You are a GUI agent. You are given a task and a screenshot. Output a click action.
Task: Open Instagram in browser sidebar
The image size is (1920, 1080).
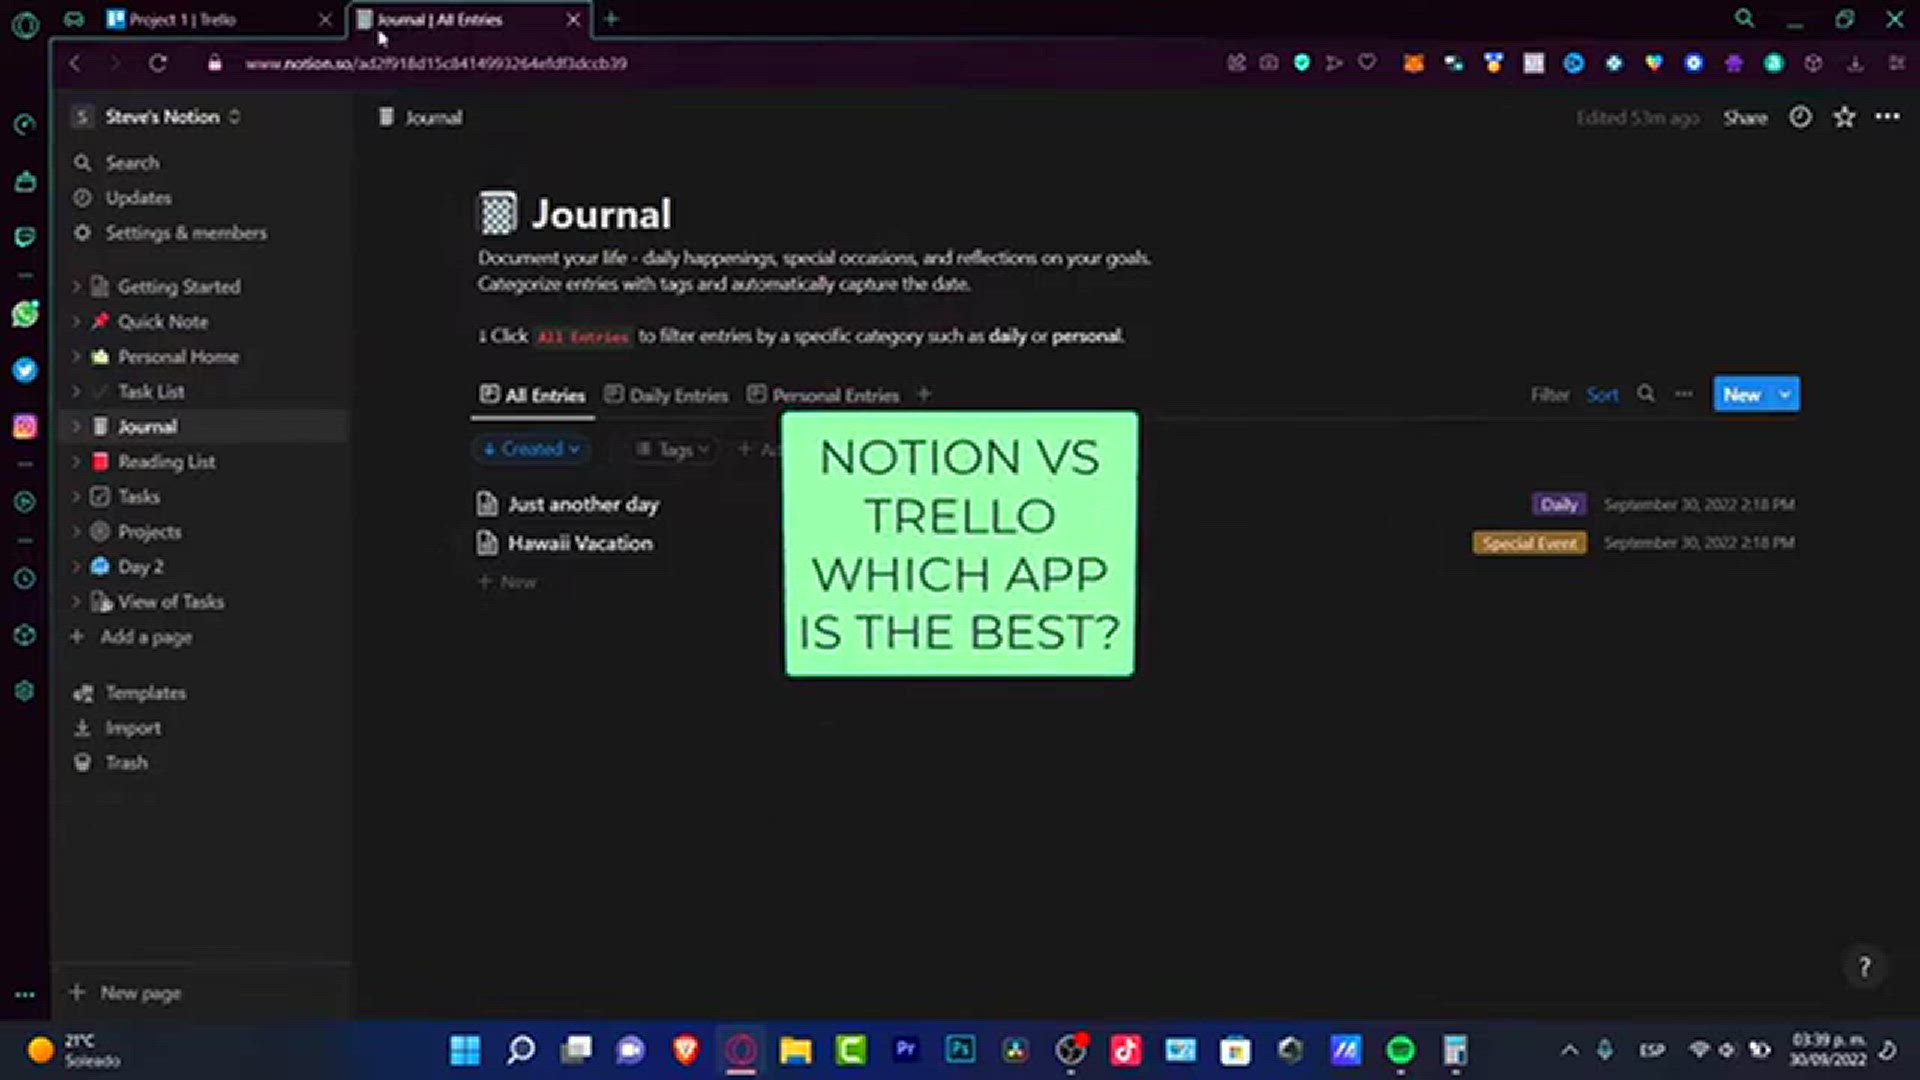pos(25,427)
